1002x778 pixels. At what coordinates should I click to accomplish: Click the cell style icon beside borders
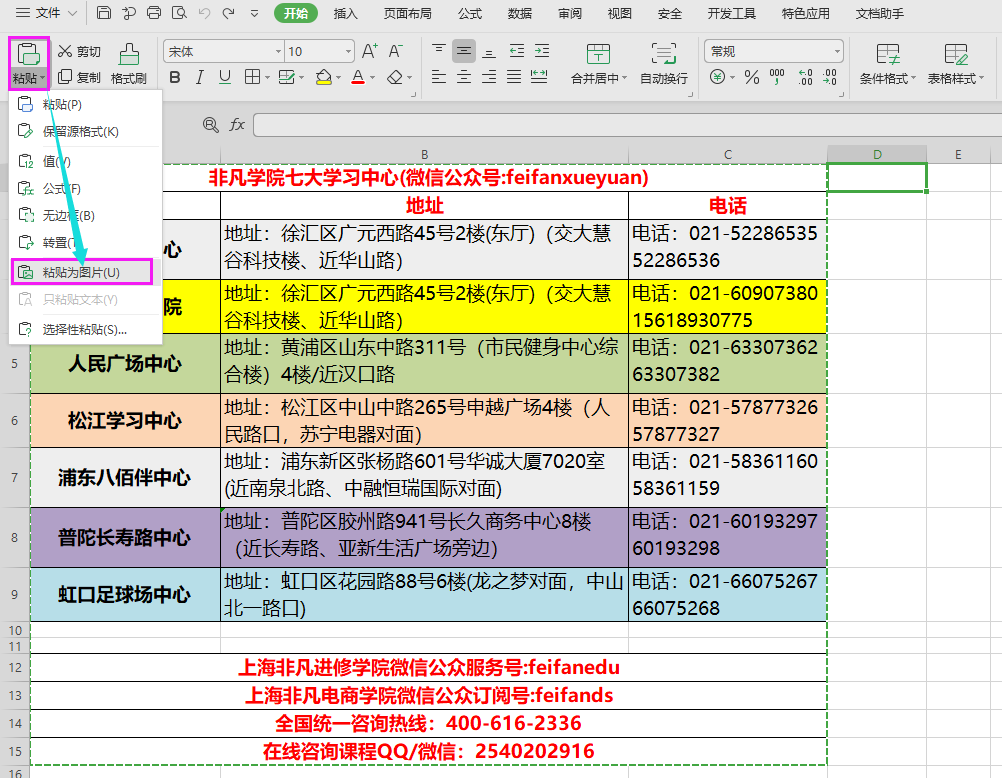(286, 77)
